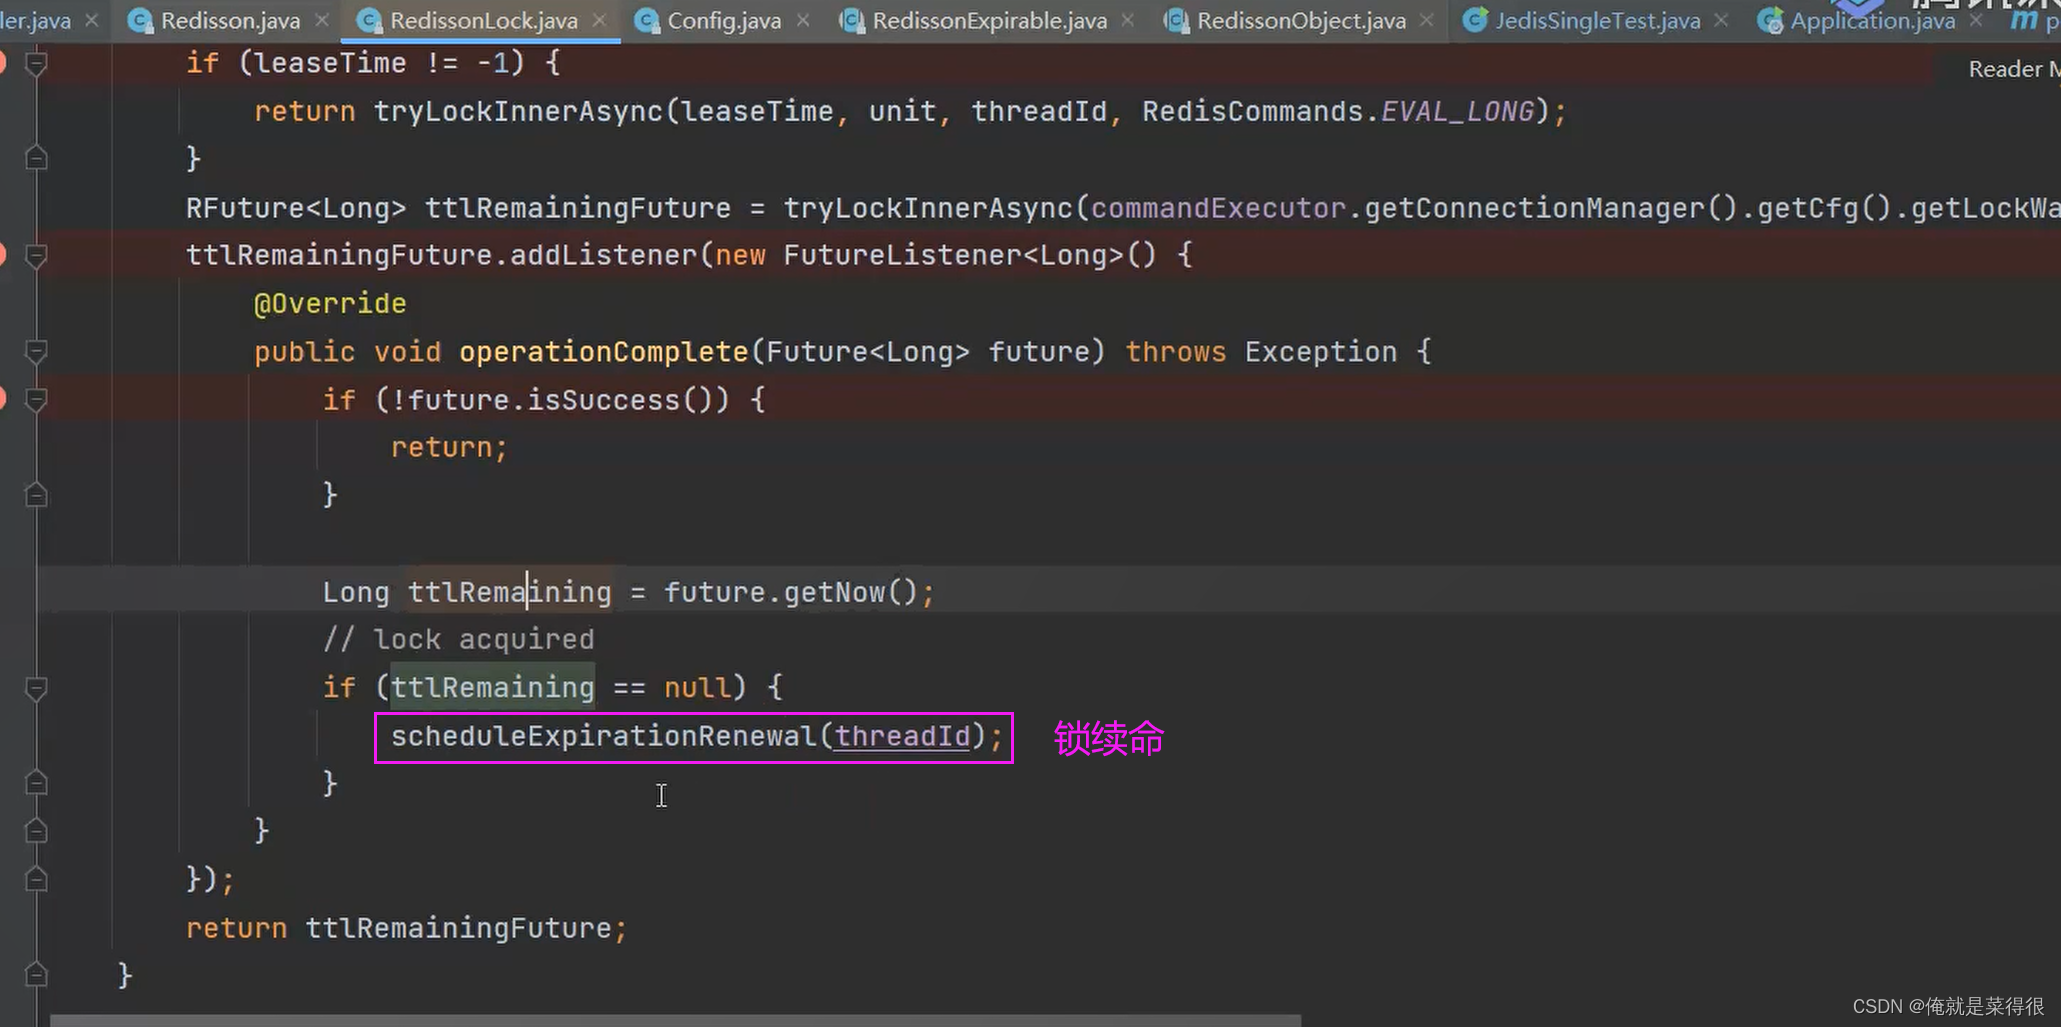This screenshot has height=1027, width=2061.
Task: Click the underlined threadId argument
Action: [902, 736]
